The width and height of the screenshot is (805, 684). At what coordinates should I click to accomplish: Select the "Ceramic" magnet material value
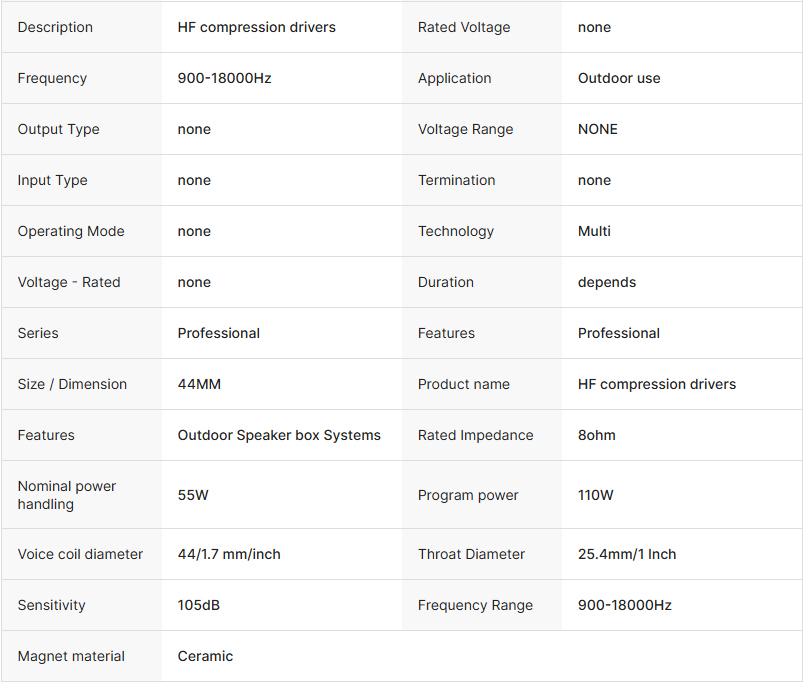[x=205, y=656]
